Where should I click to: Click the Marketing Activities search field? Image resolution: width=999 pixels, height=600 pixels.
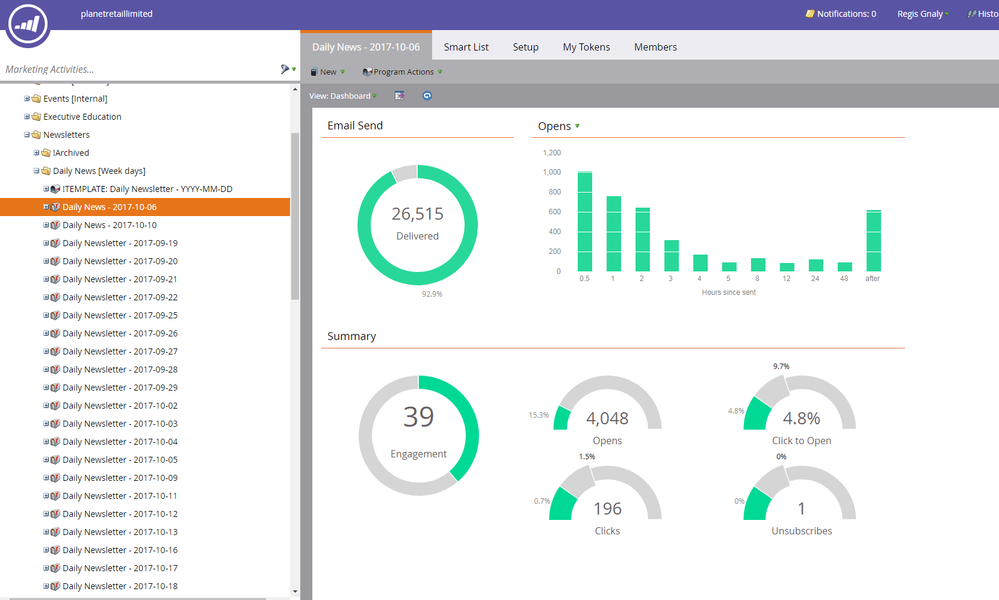[x=140, y=69]
